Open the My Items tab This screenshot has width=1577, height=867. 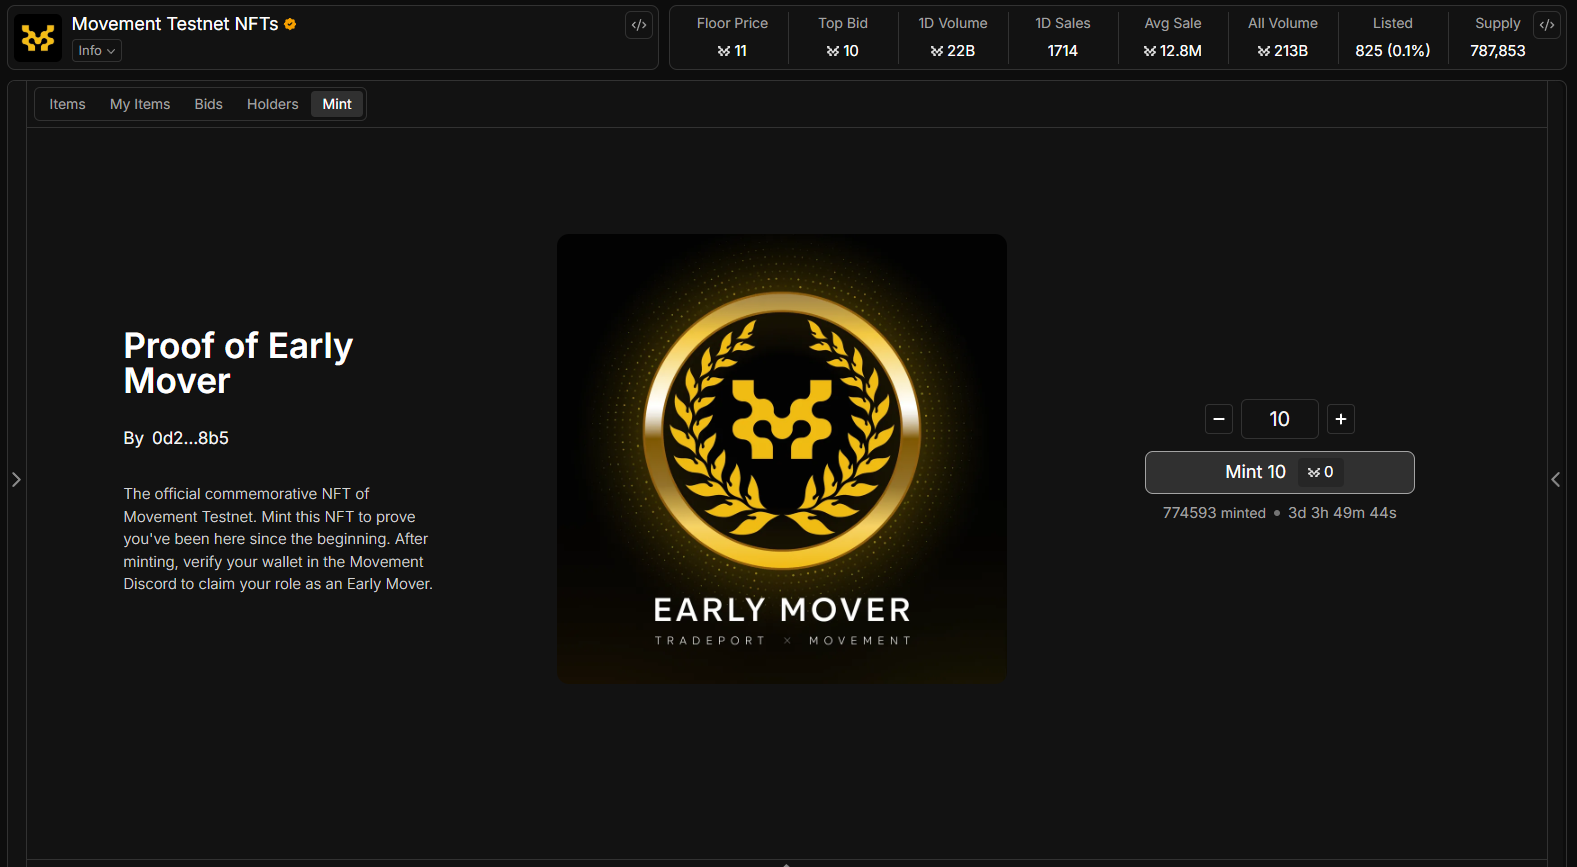point(140,104)
